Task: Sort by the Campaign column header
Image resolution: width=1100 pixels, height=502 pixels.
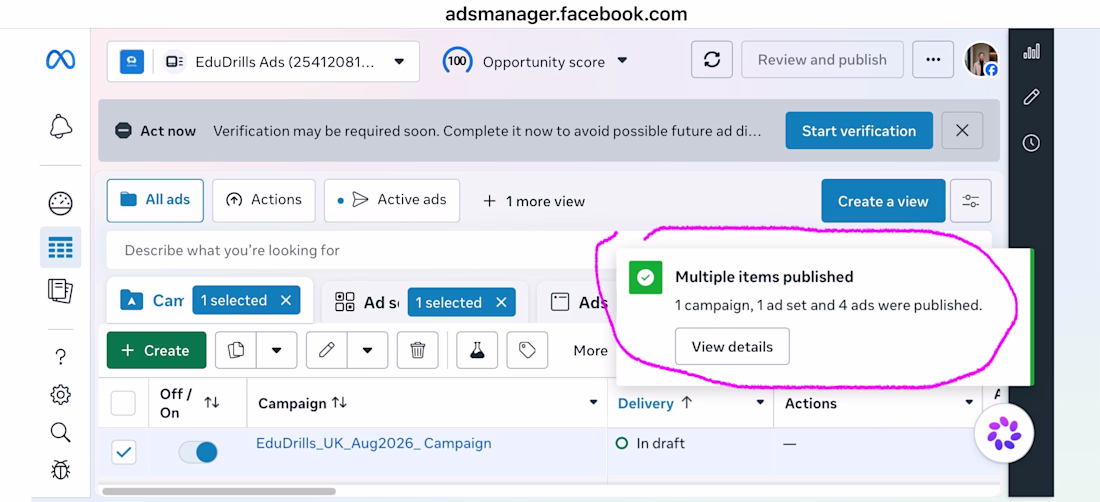Action: pos(302,403)
